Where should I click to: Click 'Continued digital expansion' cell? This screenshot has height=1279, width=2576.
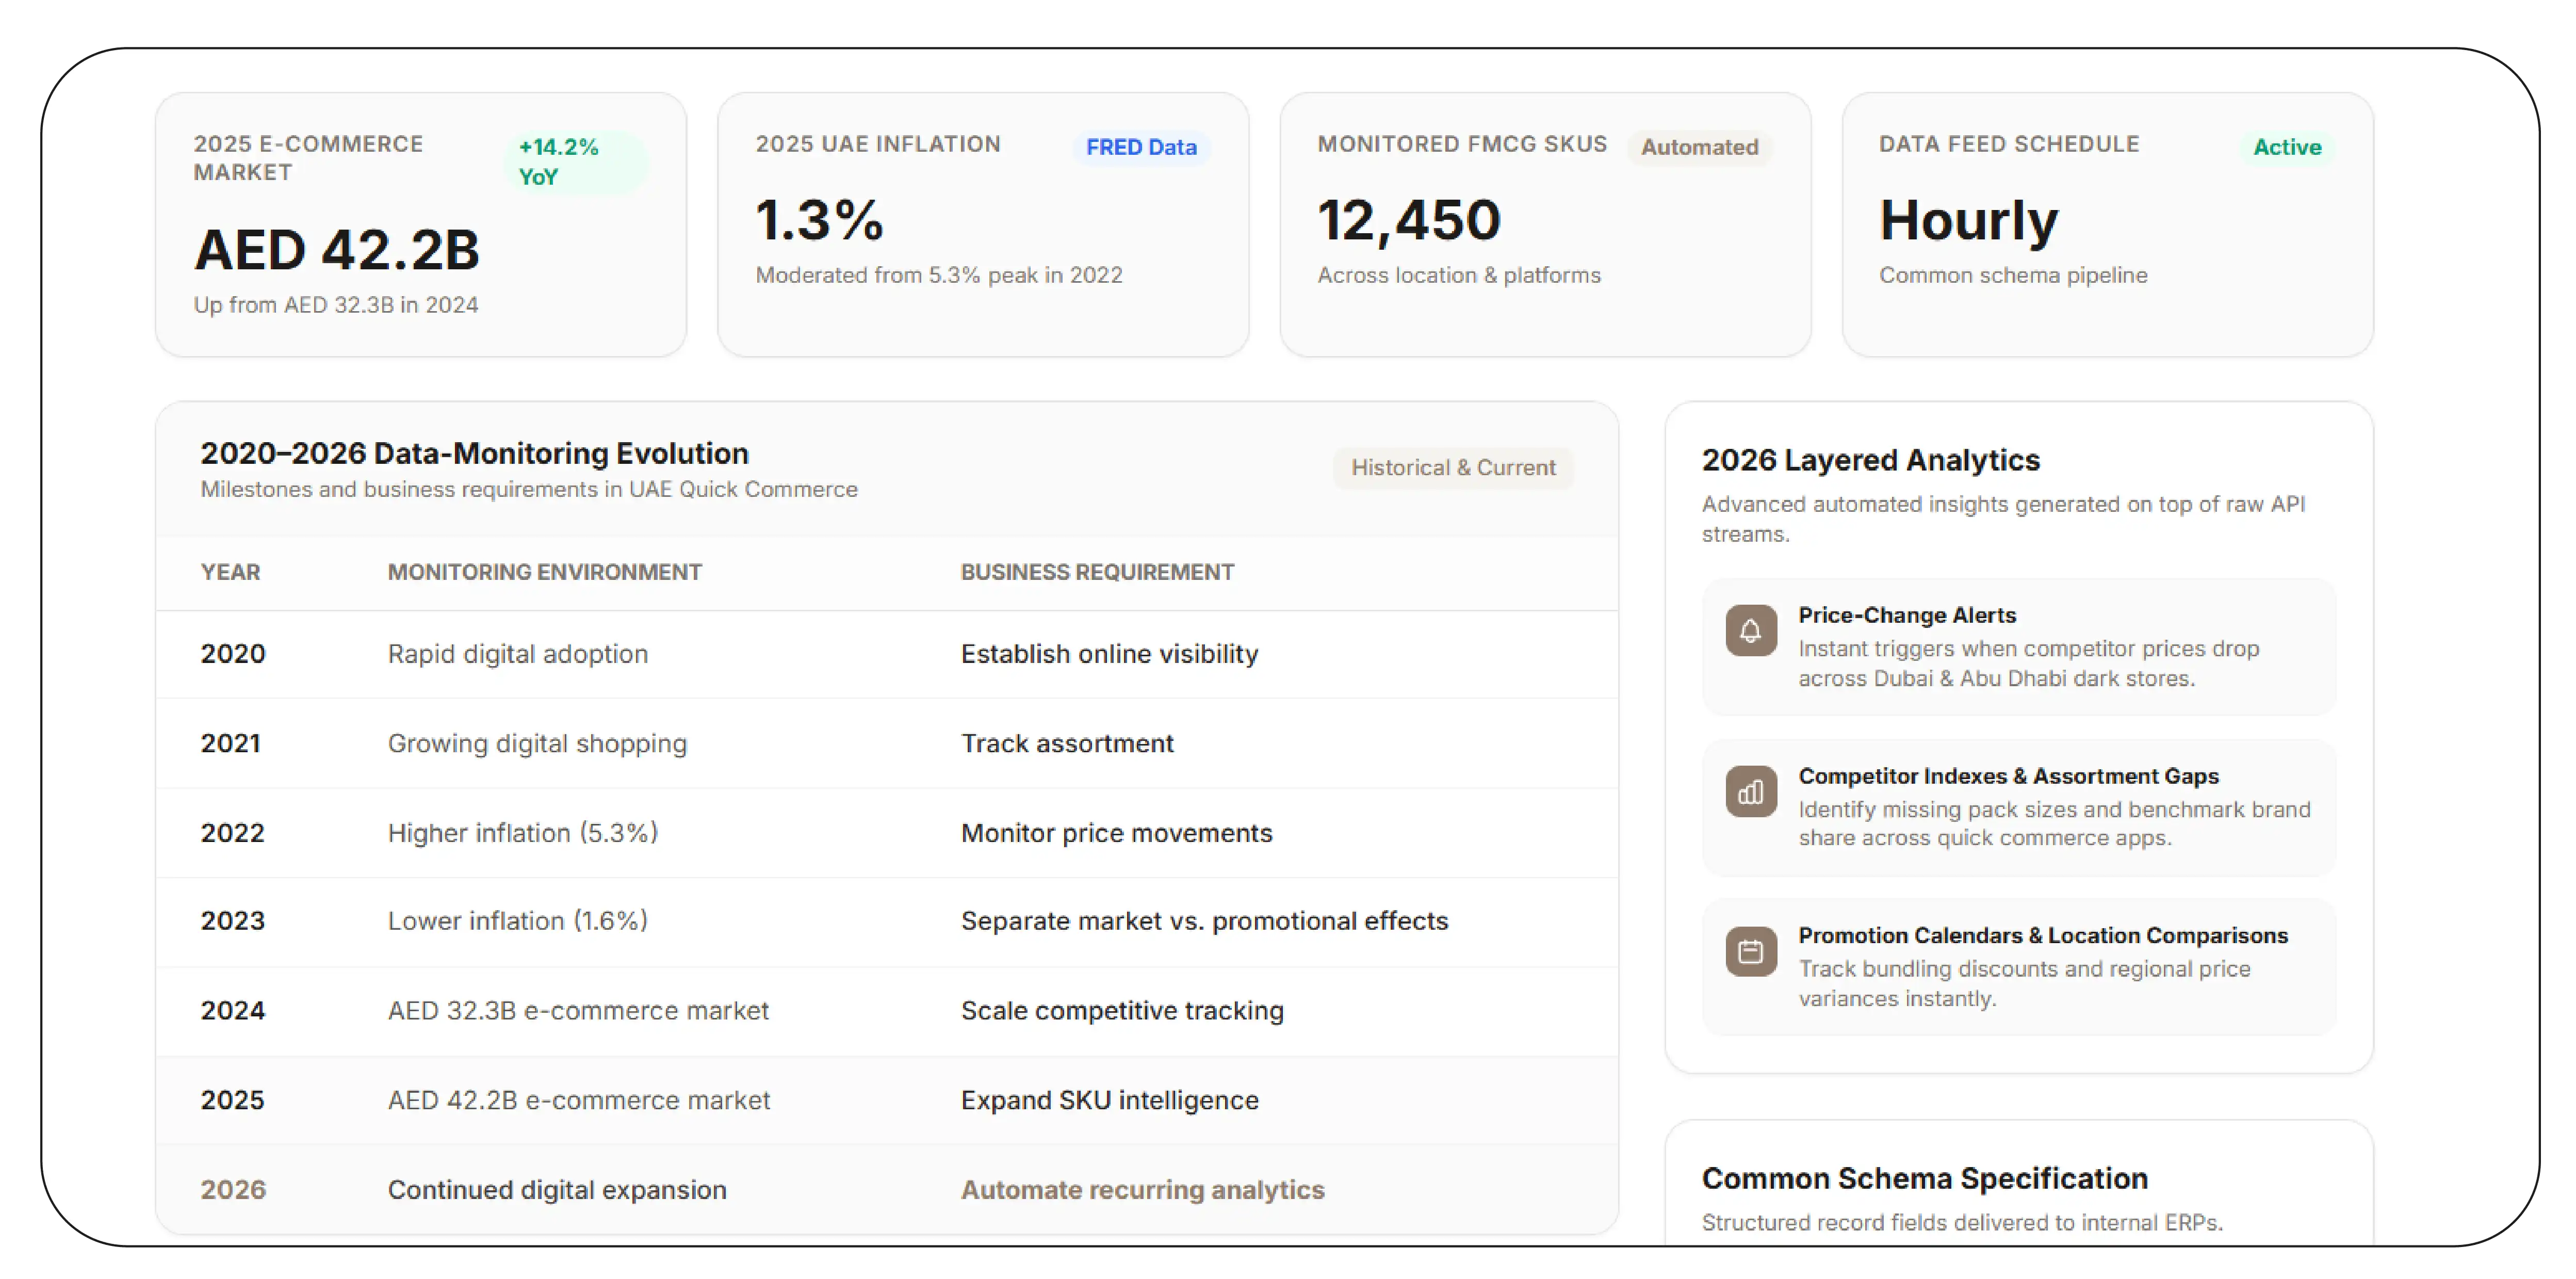(x=557, y=1190)
